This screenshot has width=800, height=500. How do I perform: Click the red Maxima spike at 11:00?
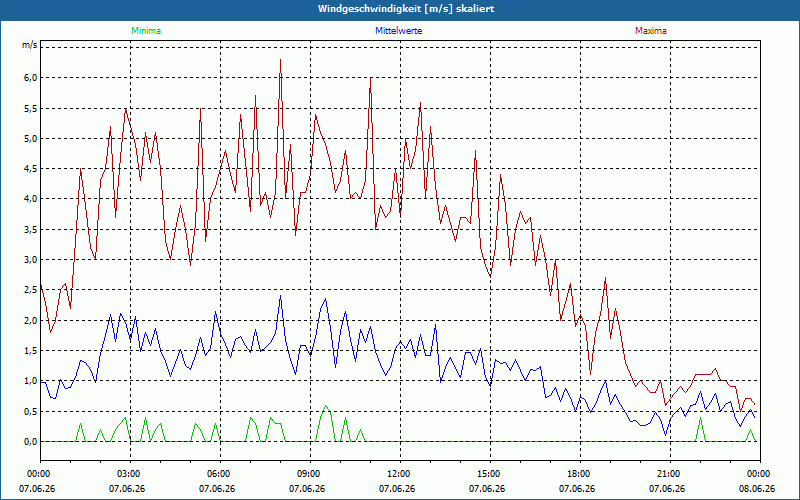pos(370,79)
